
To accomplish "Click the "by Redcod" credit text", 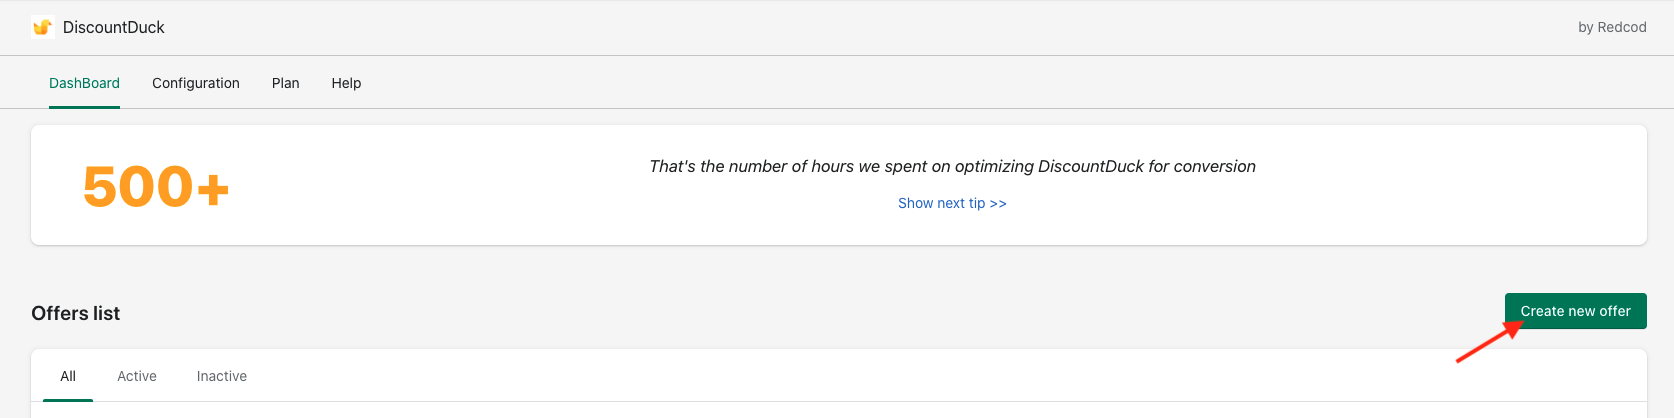I will point(1611,27).
